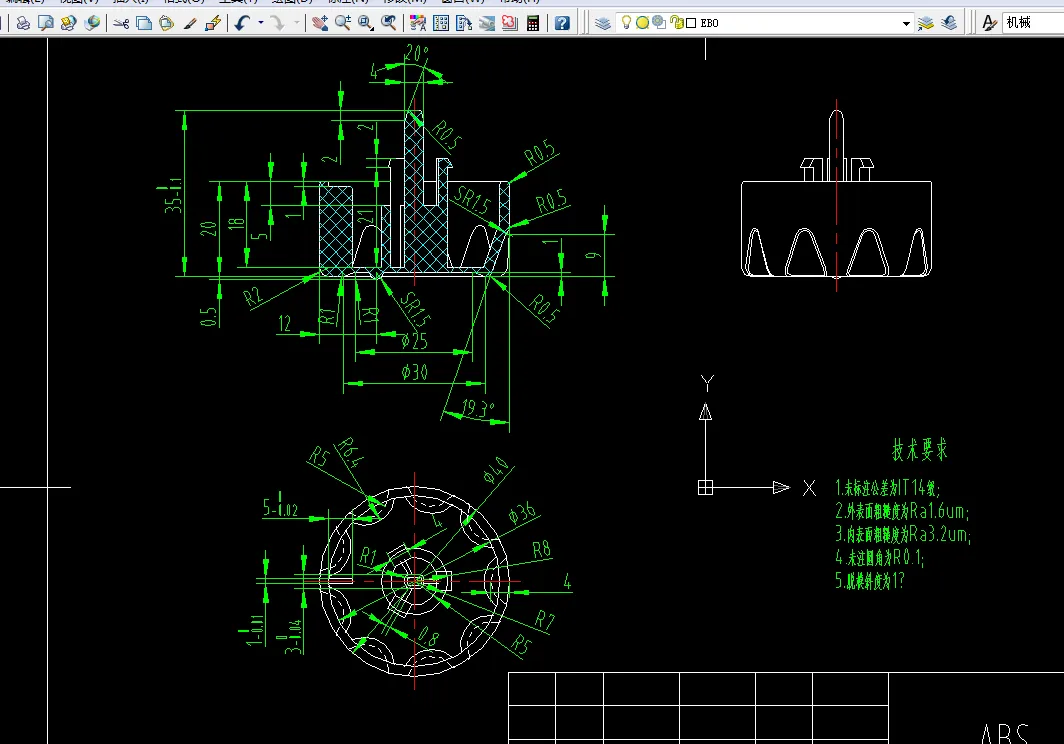Open the Properties palette icon
The image size is (1064, 744).
click(x=418, y=23)
